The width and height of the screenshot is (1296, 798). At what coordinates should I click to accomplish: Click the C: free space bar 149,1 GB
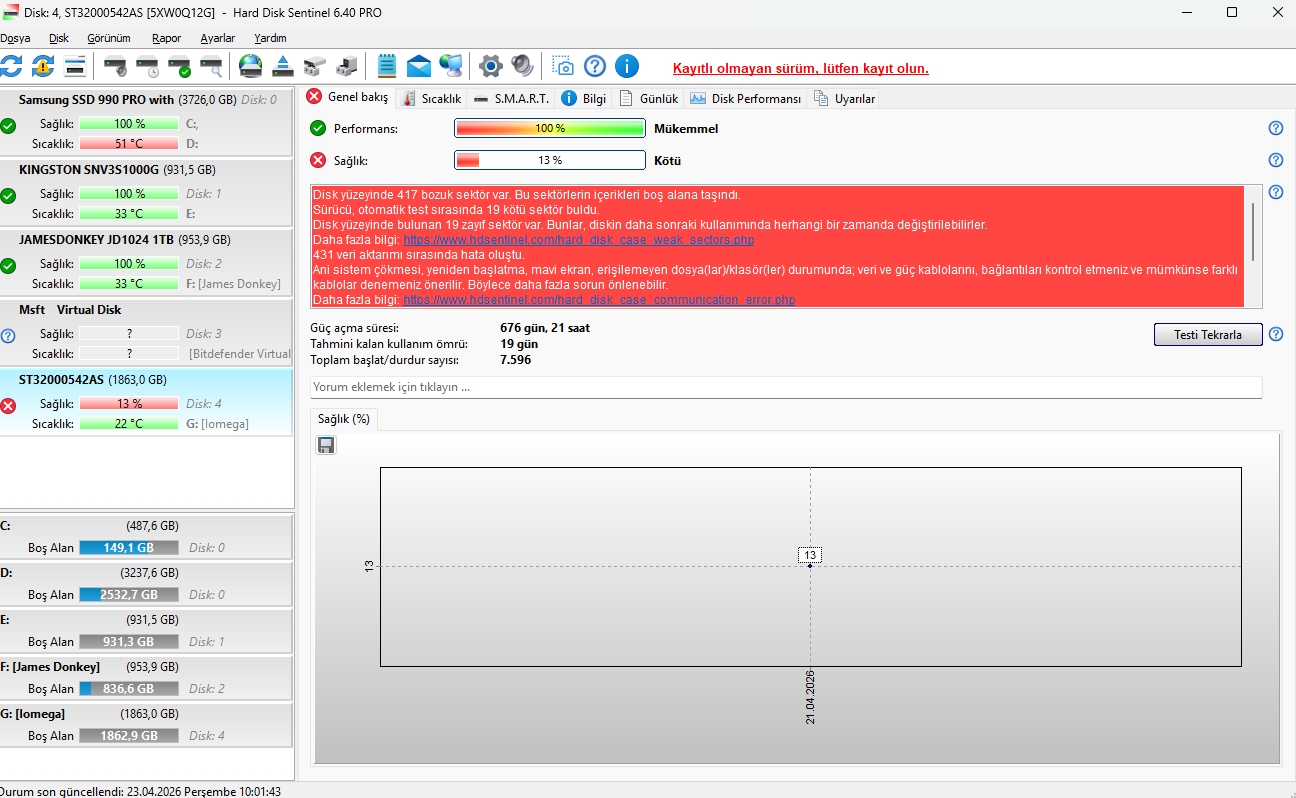point(129,548)
